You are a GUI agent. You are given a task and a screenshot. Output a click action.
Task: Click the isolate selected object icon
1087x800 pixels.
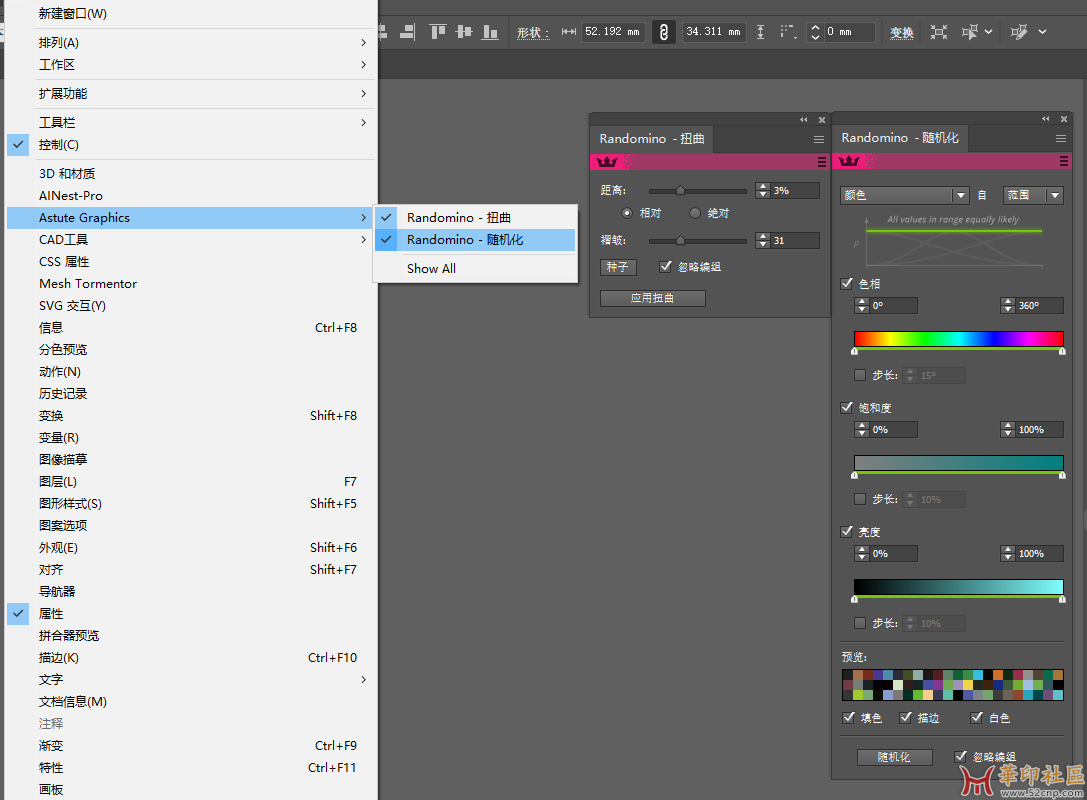click(939, 32)
